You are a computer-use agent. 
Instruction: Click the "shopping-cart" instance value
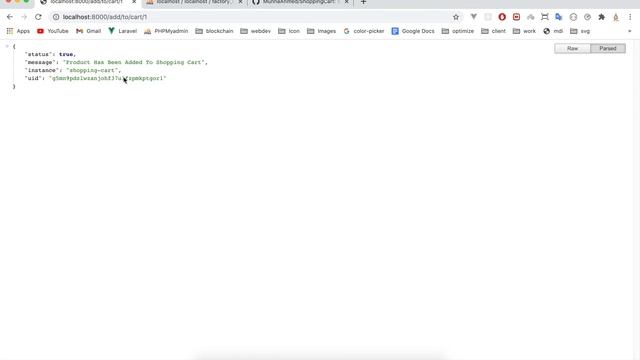(92, 70)
